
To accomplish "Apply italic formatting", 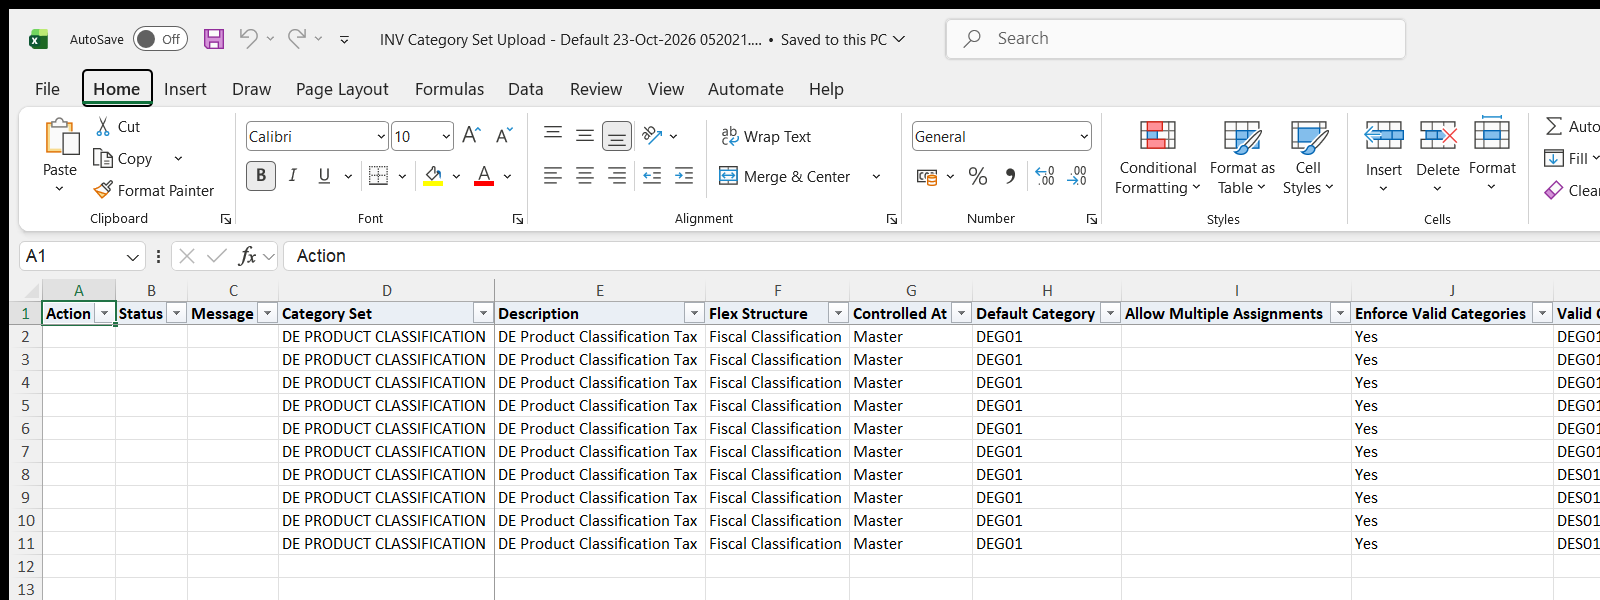I will (293, 176).
